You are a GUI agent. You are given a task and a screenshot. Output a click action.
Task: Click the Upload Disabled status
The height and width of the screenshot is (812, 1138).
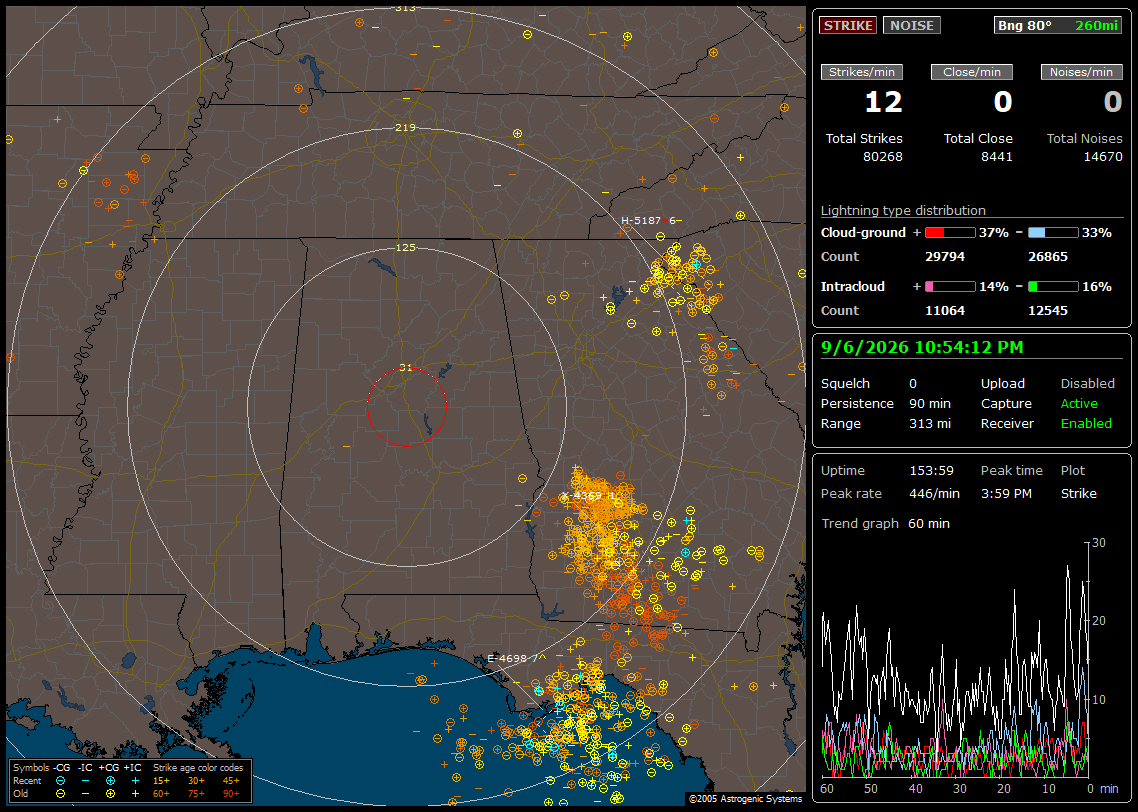[x=1087, y=384]
